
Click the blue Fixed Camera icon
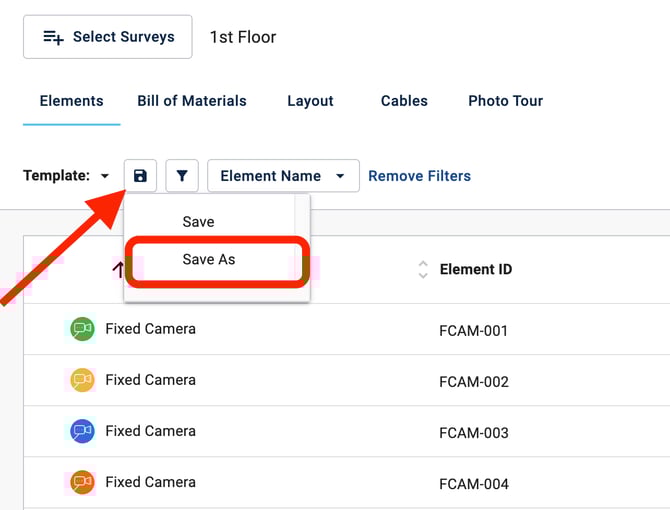(82, 431)
